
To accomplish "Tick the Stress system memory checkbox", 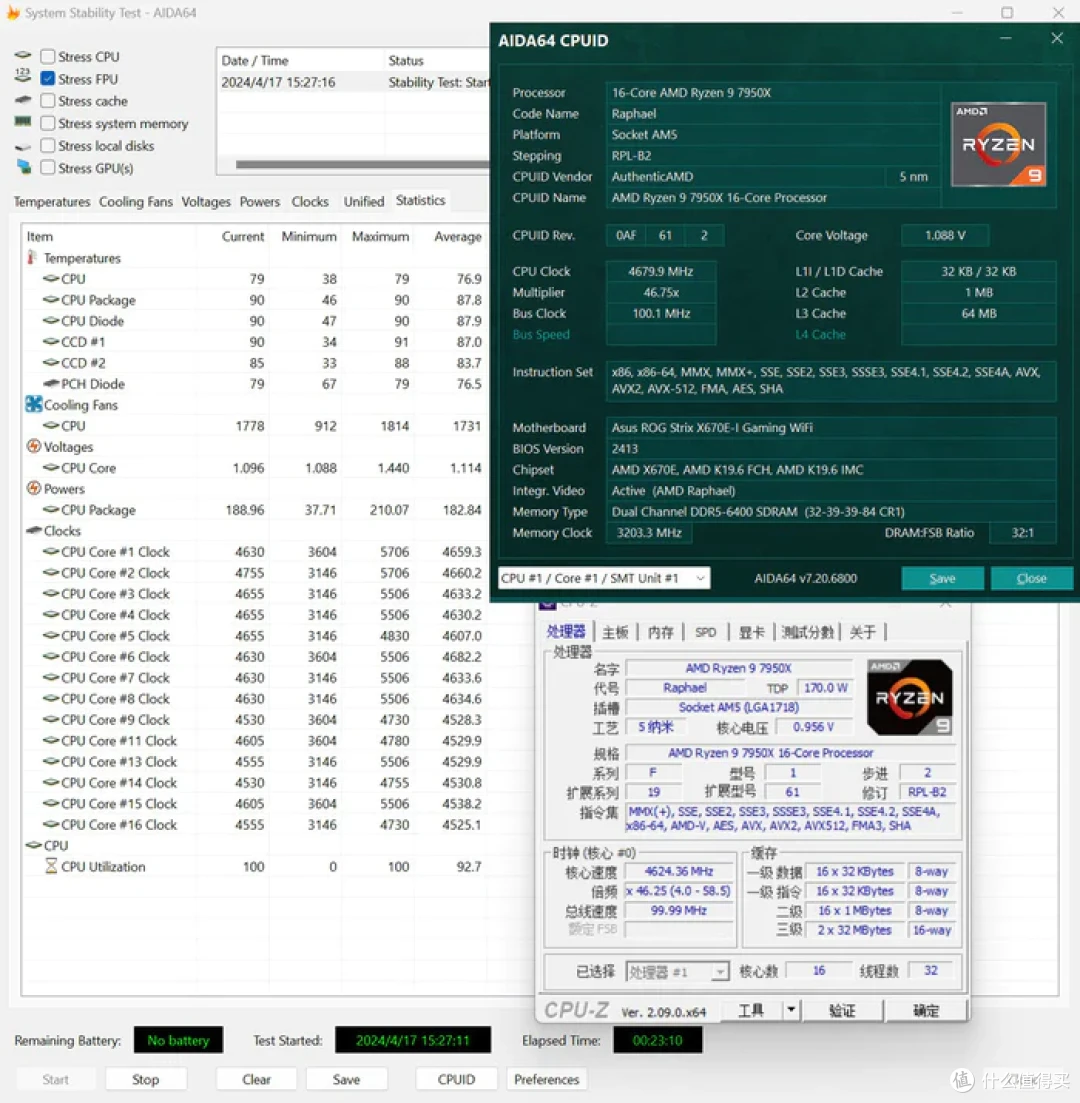I will [x=48, y=123].
